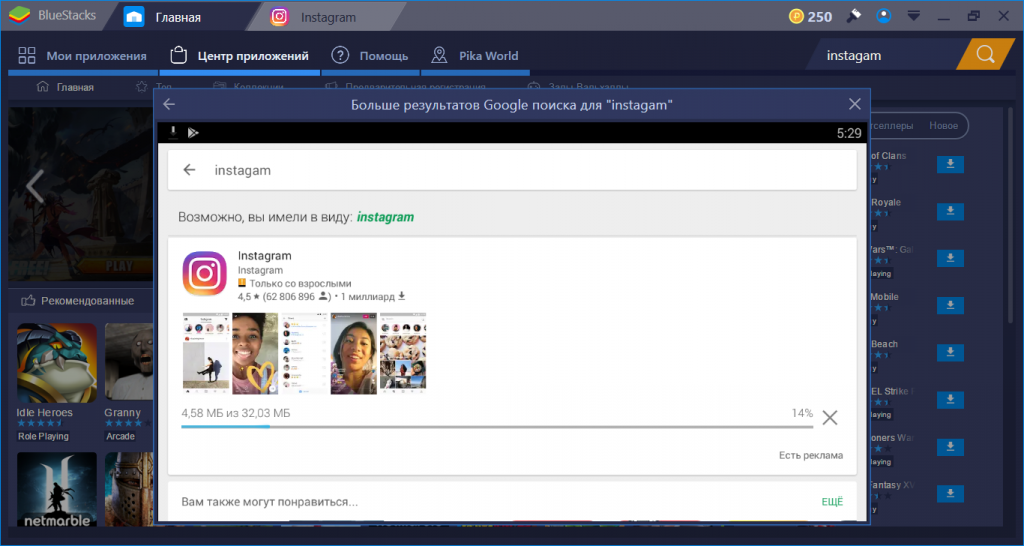The width and height of the screenshot is (1024, 546).
Task: Open the theme brush icon in title bar
Action: (853, 16)
